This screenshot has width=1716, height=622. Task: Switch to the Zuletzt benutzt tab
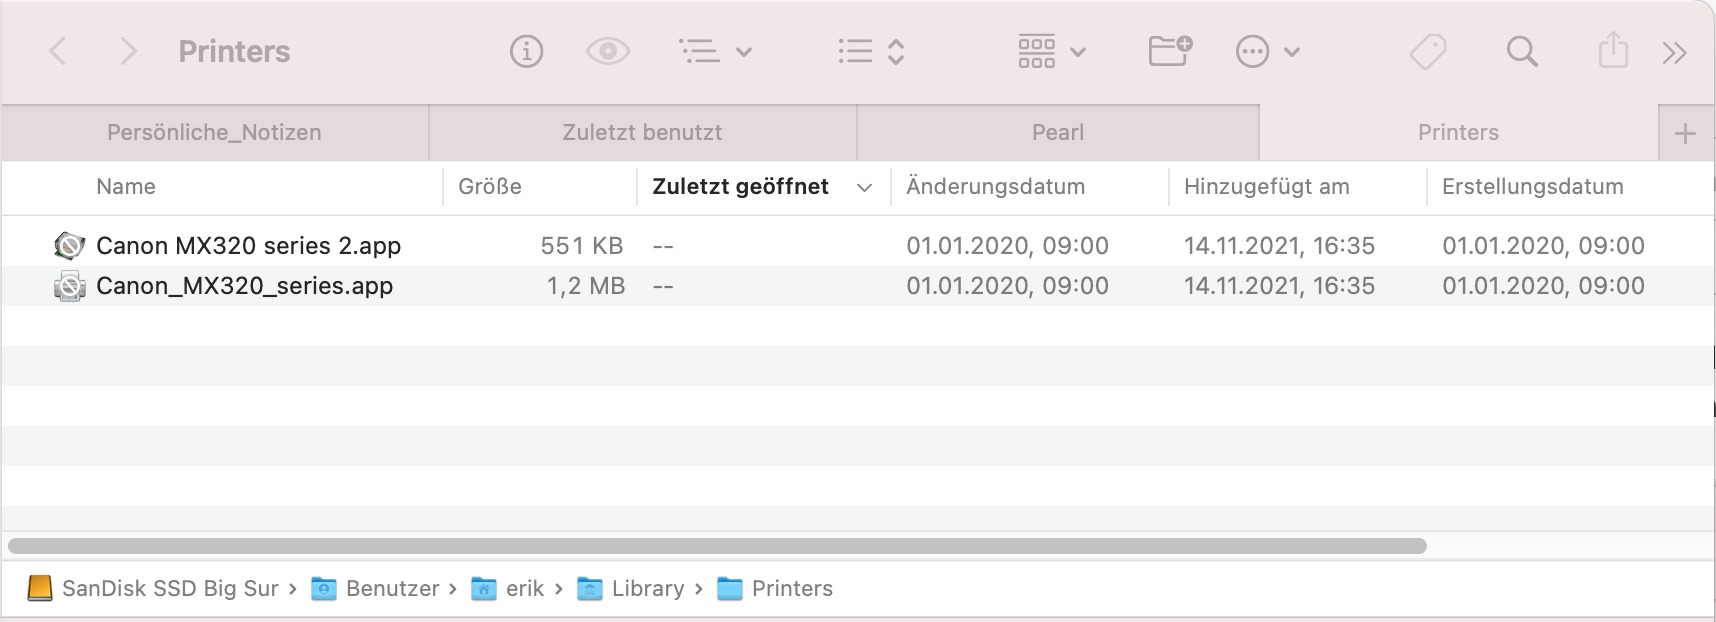[x=642, y=133]
